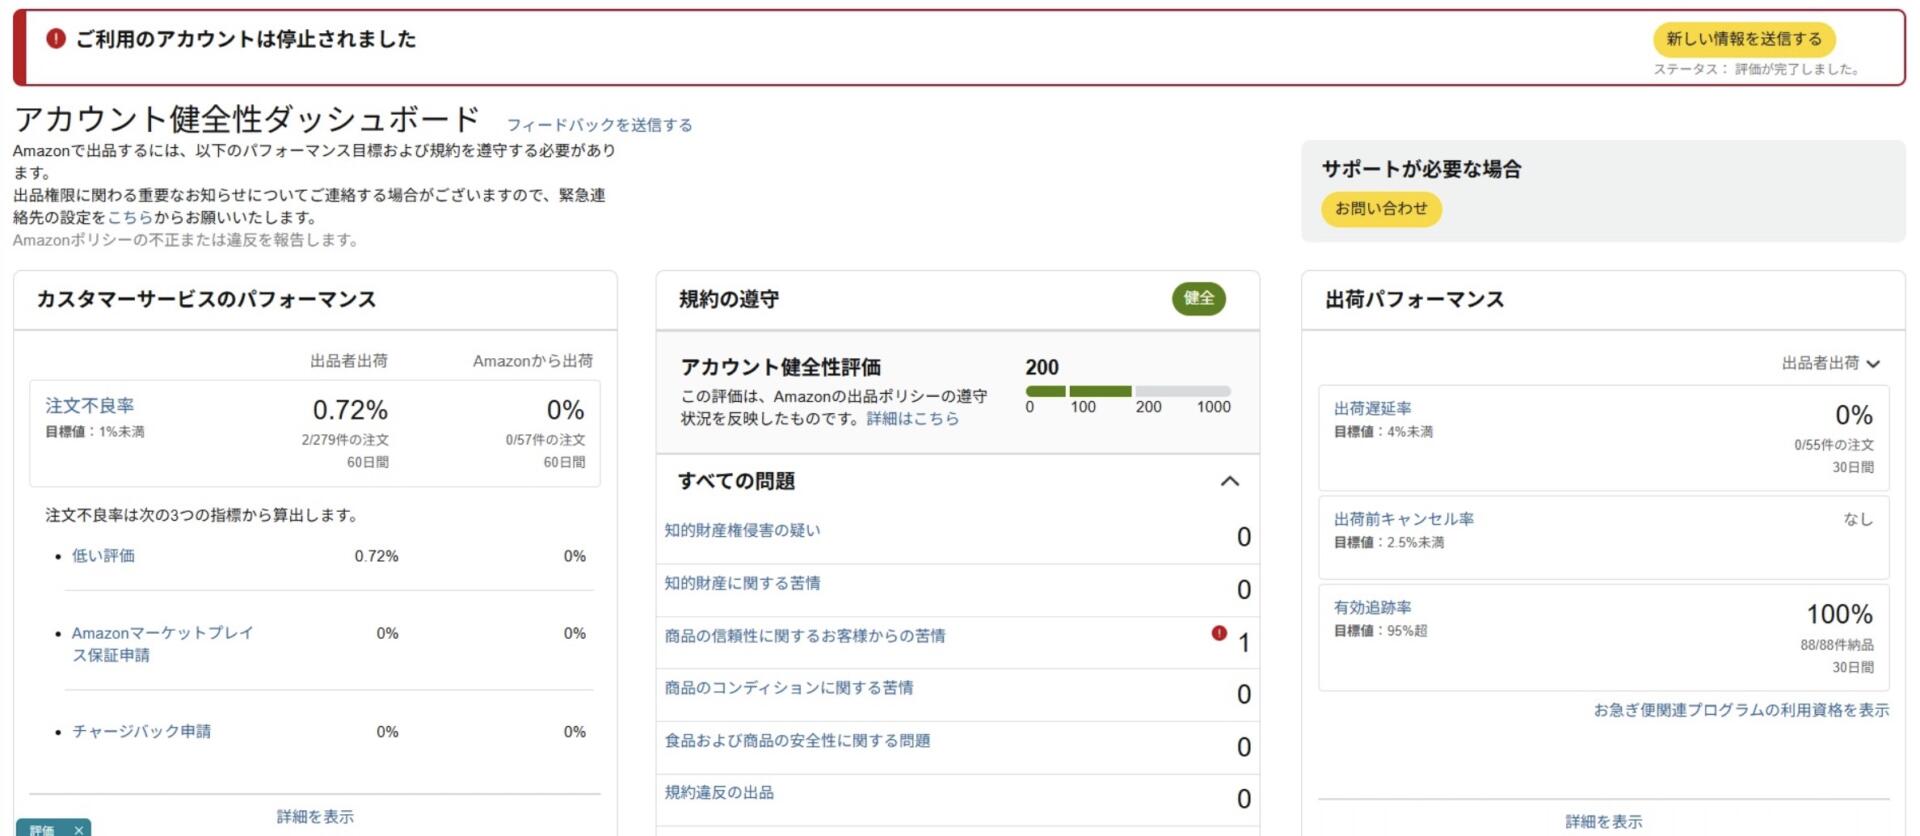Click お急ぎ便関連プログラムの利用資格を表示 link
This screenshot has height=836, width=1920.
point(1740,710)
